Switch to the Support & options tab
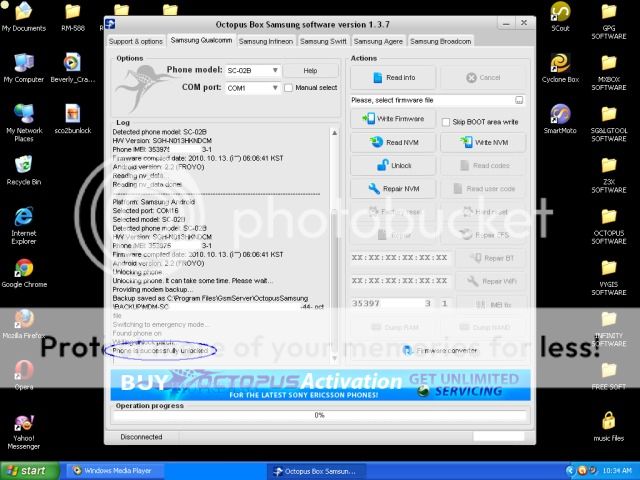 [135, 41]
